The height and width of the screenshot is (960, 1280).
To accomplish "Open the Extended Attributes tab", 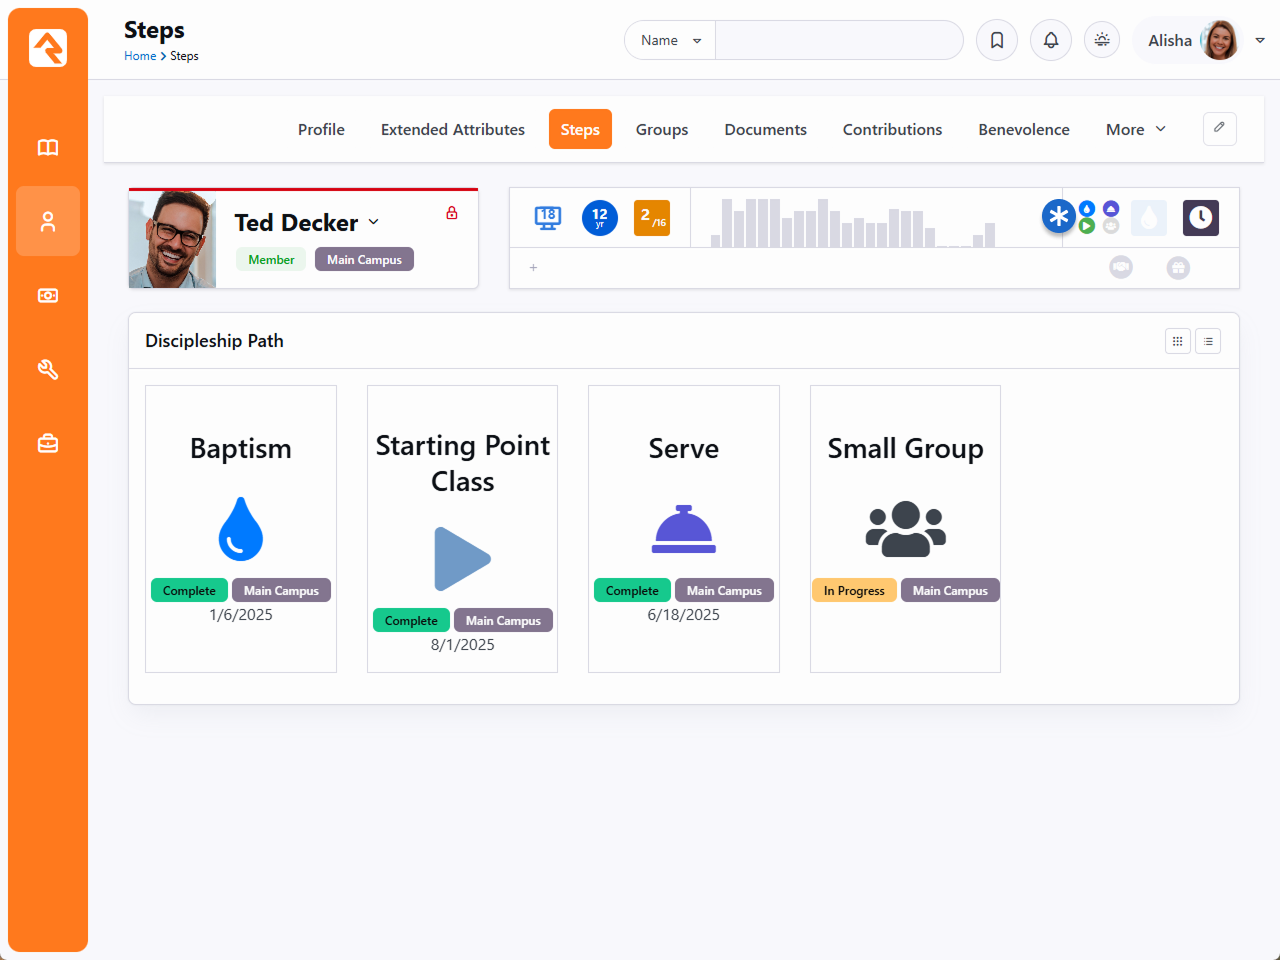I will tap(452, 130).
